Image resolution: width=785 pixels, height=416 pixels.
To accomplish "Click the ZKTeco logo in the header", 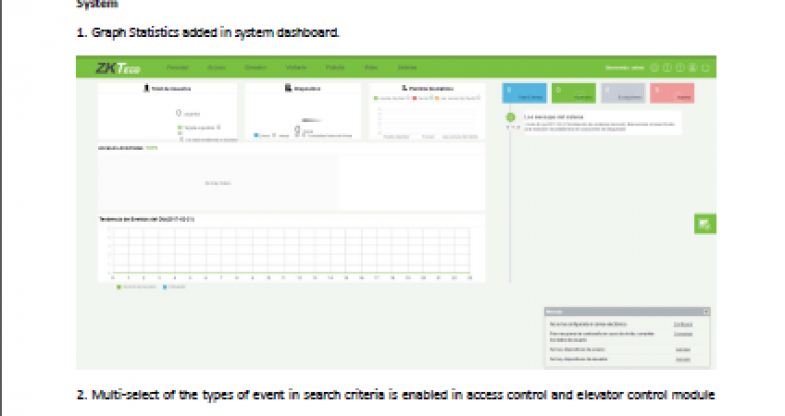I will click(x=115, y=68).
